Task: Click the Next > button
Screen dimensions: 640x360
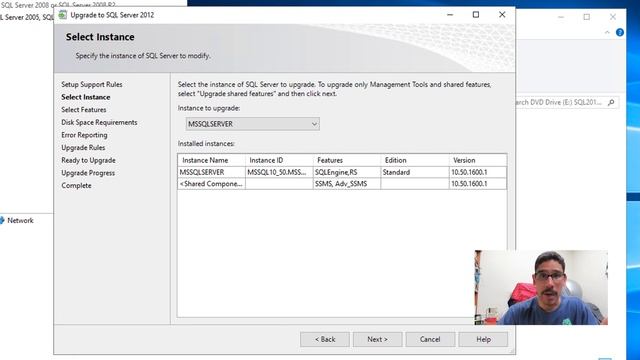Action: click(378, 339)
